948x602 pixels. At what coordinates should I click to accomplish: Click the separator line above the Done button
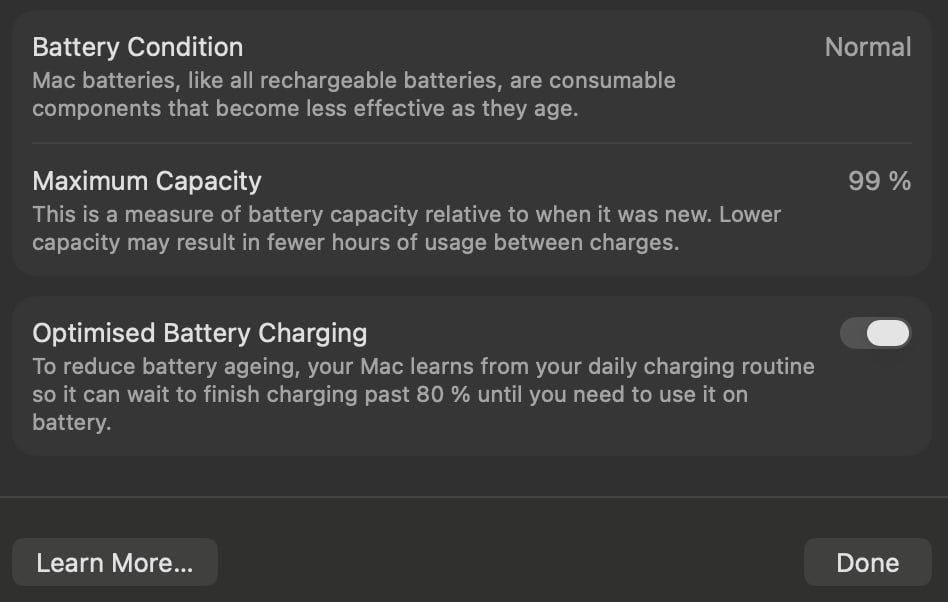pos(474,497)
